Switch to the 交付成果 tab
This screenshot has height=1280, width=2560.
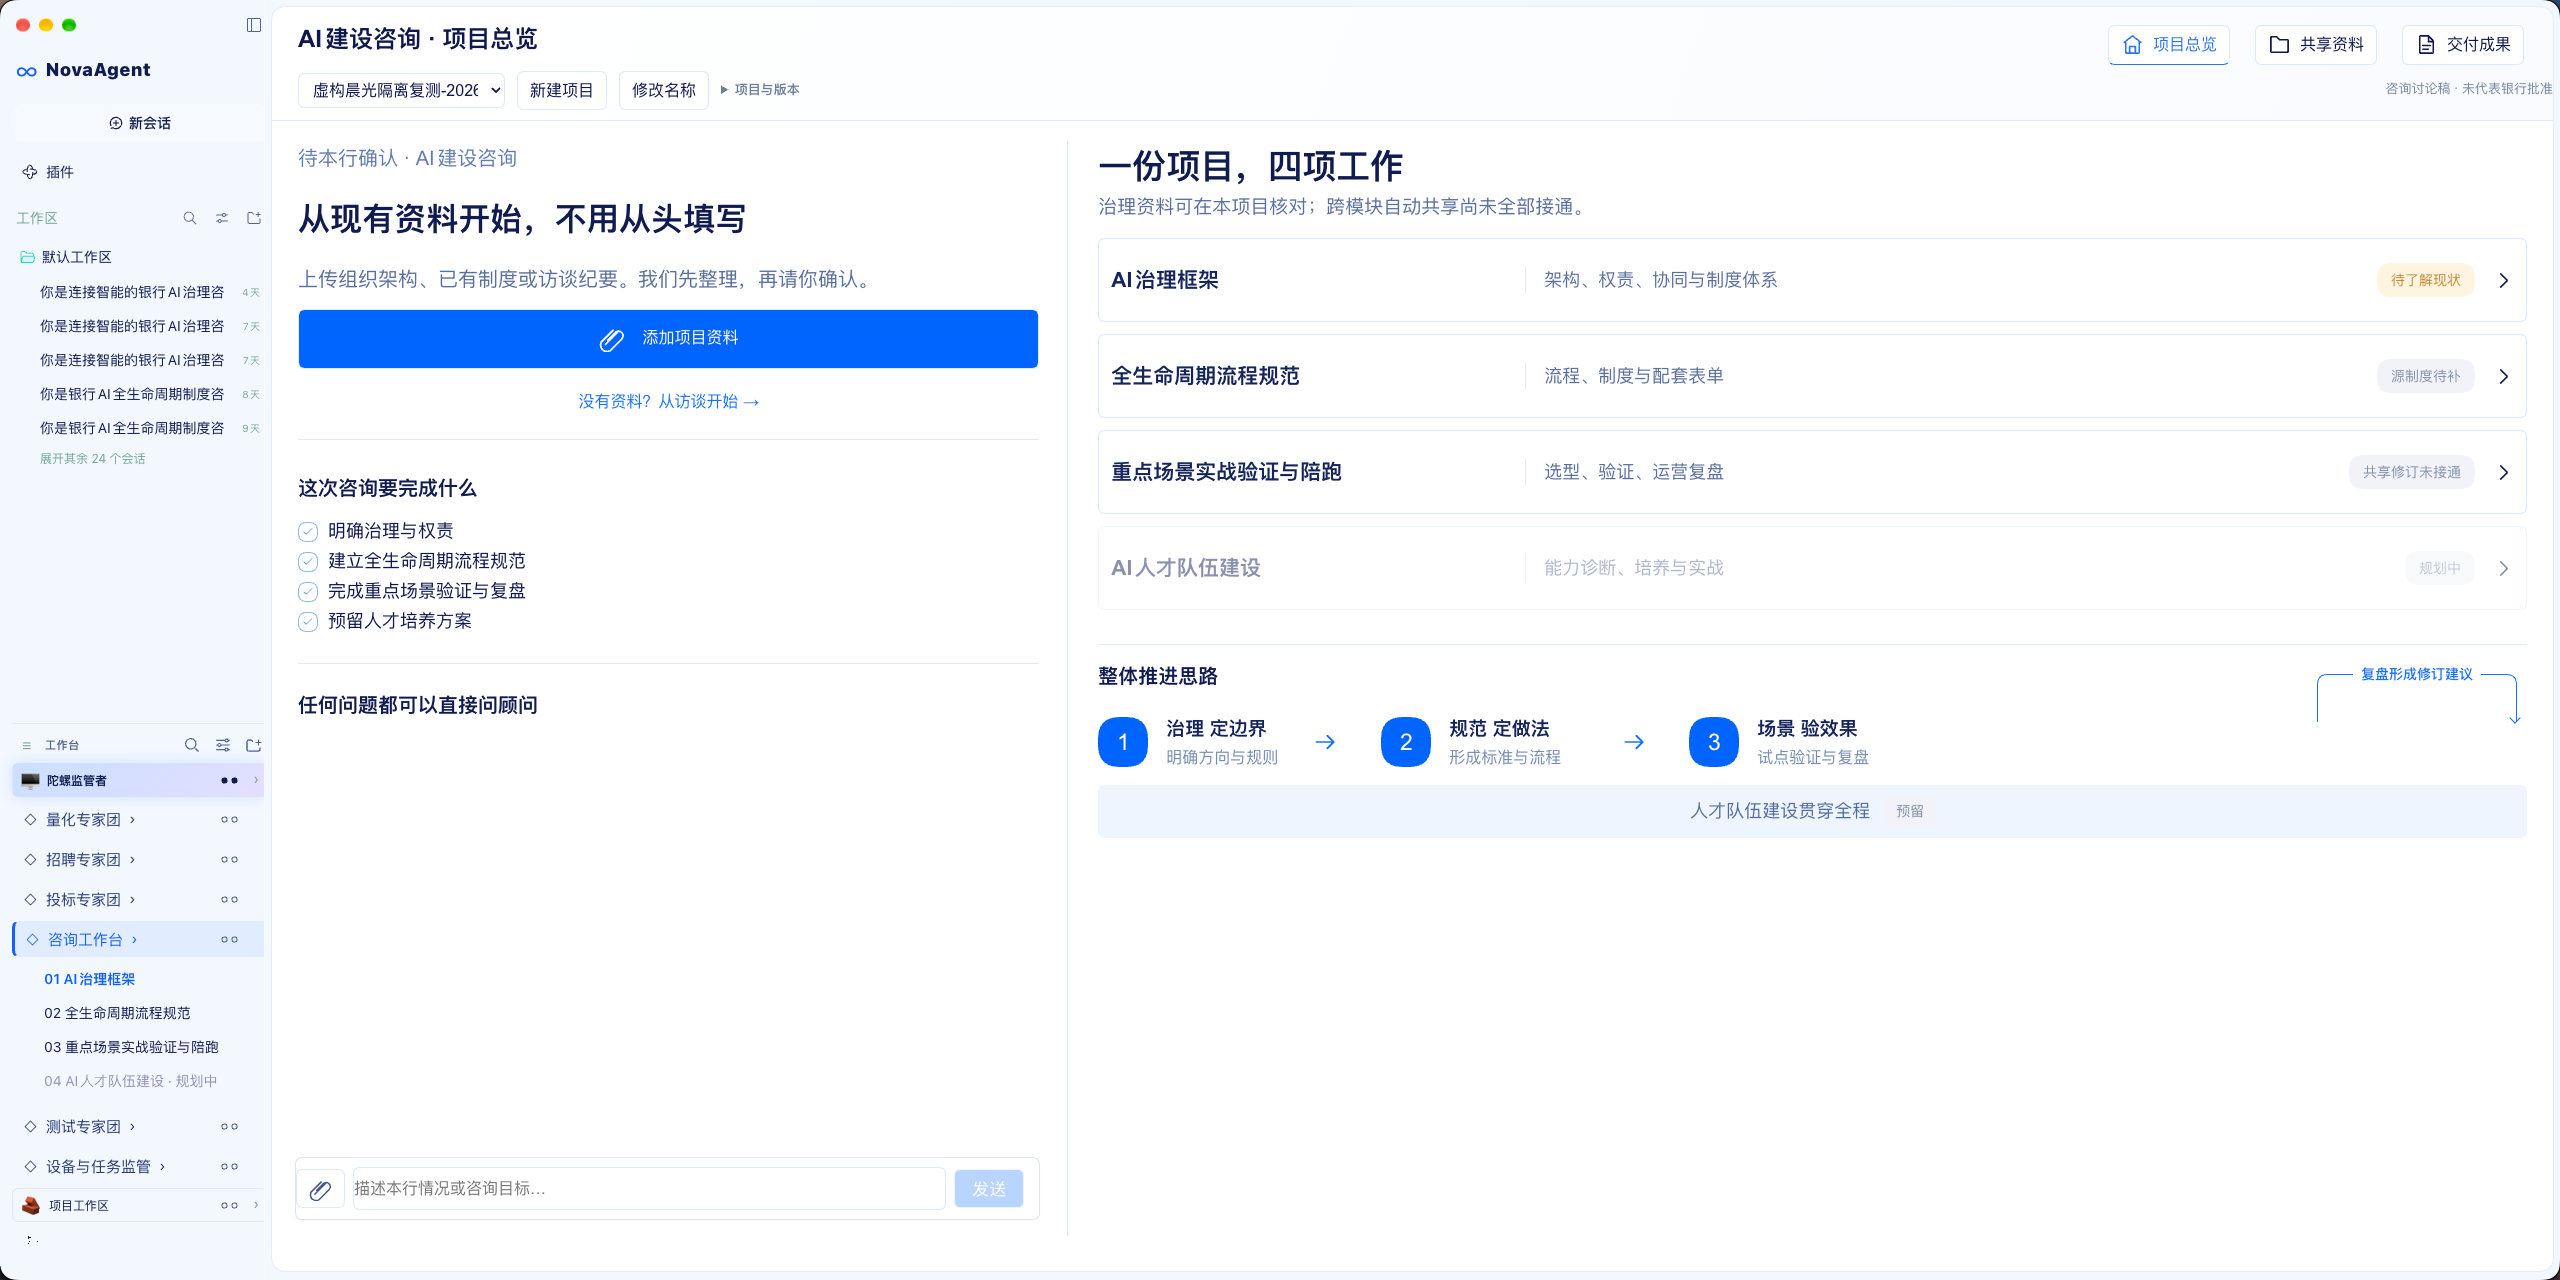2463,45
